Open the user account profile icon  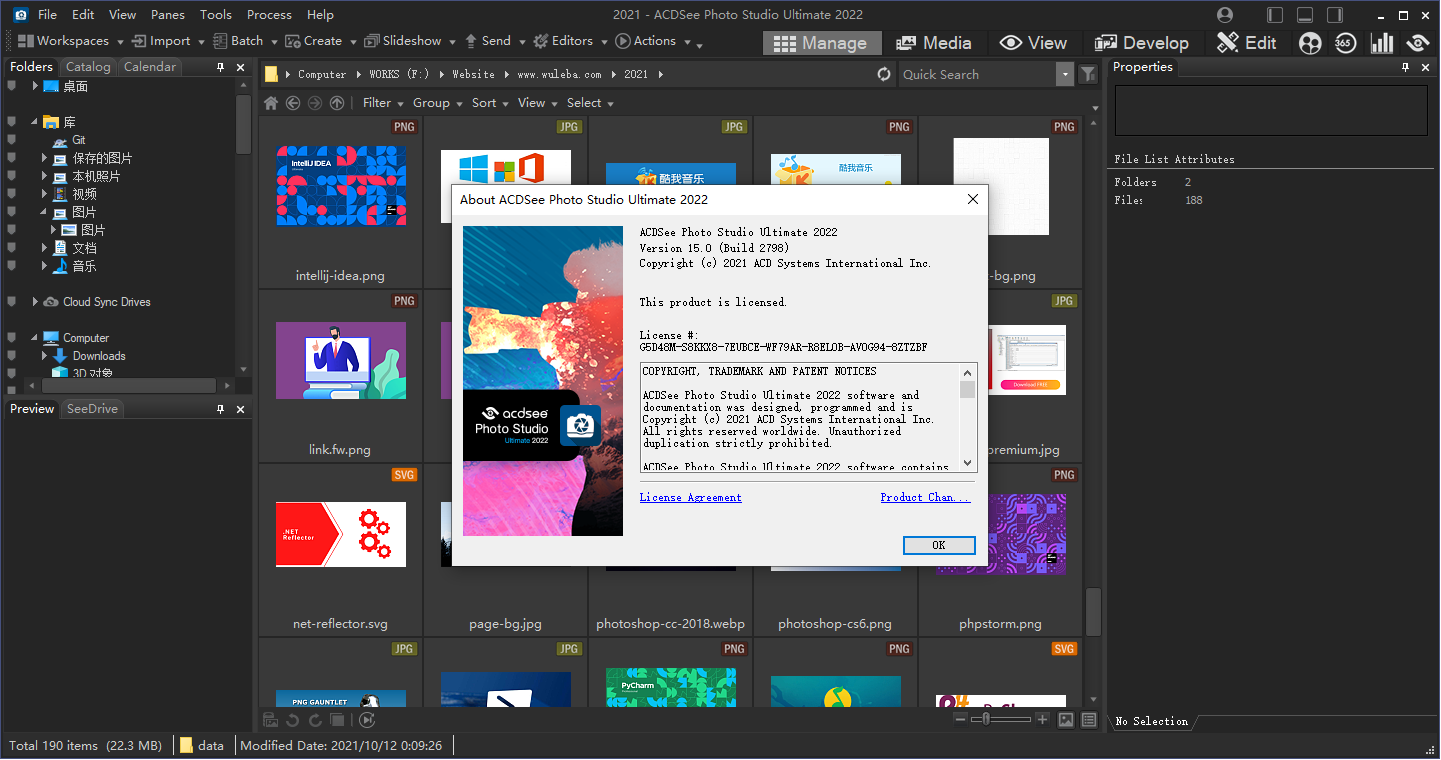1225,15
